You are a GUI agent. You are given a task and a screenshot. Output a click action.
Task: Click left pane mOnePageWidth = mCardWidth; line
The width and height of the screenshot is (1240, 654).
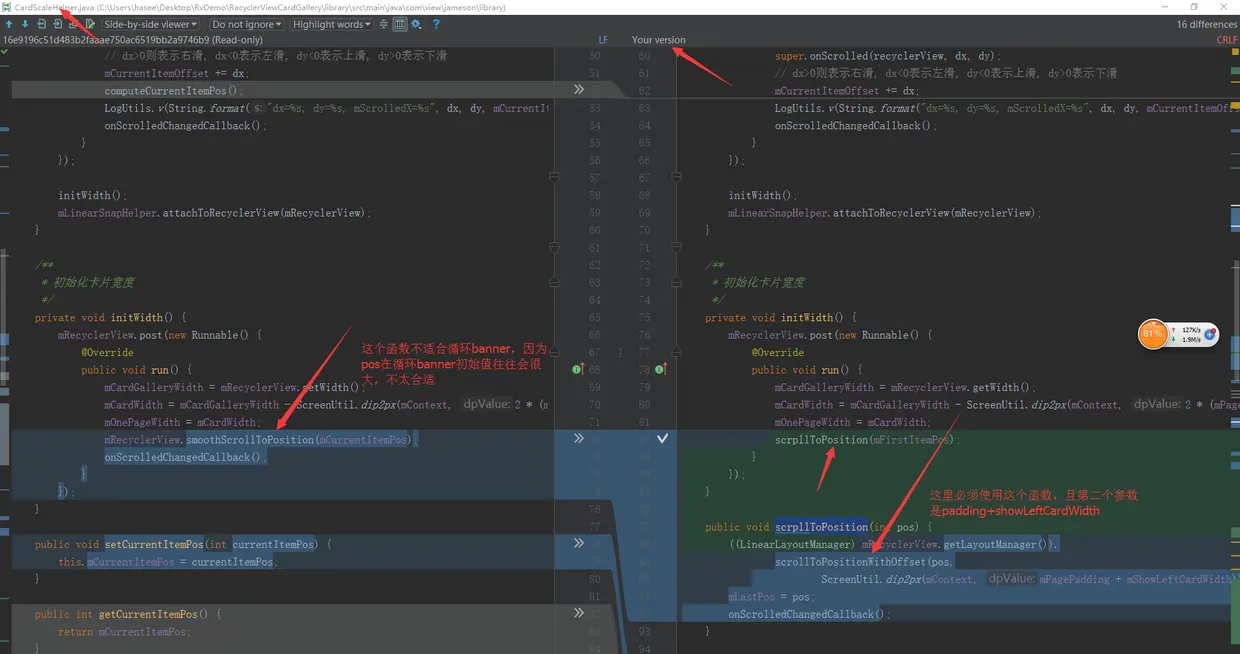pyautogui.click(x=182, y=422)
